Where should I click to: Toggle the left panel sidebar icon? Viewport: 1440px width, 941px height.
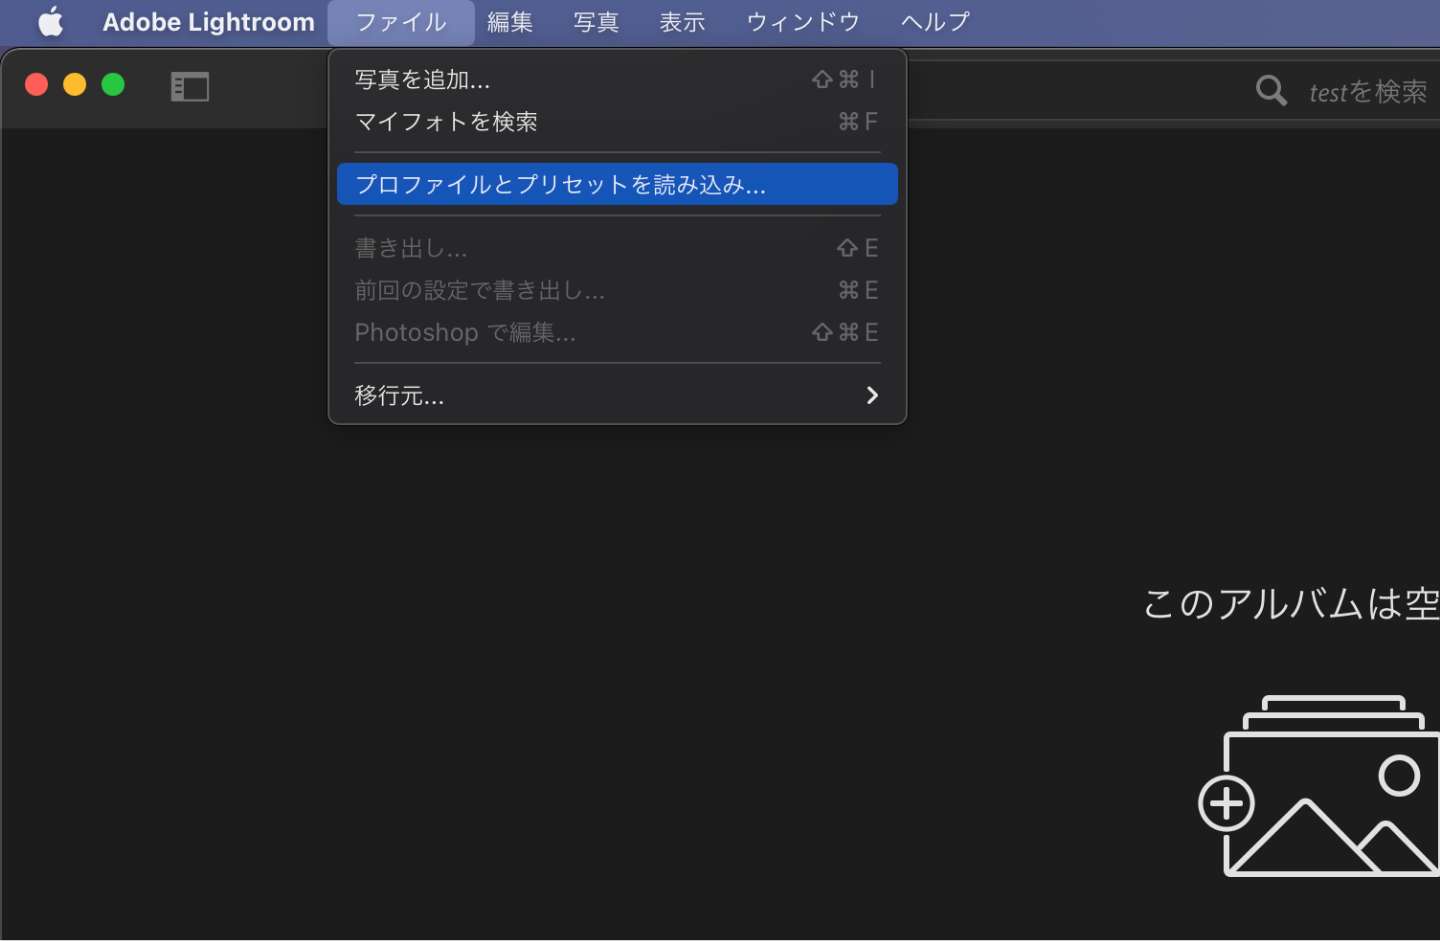pos(190,87)
